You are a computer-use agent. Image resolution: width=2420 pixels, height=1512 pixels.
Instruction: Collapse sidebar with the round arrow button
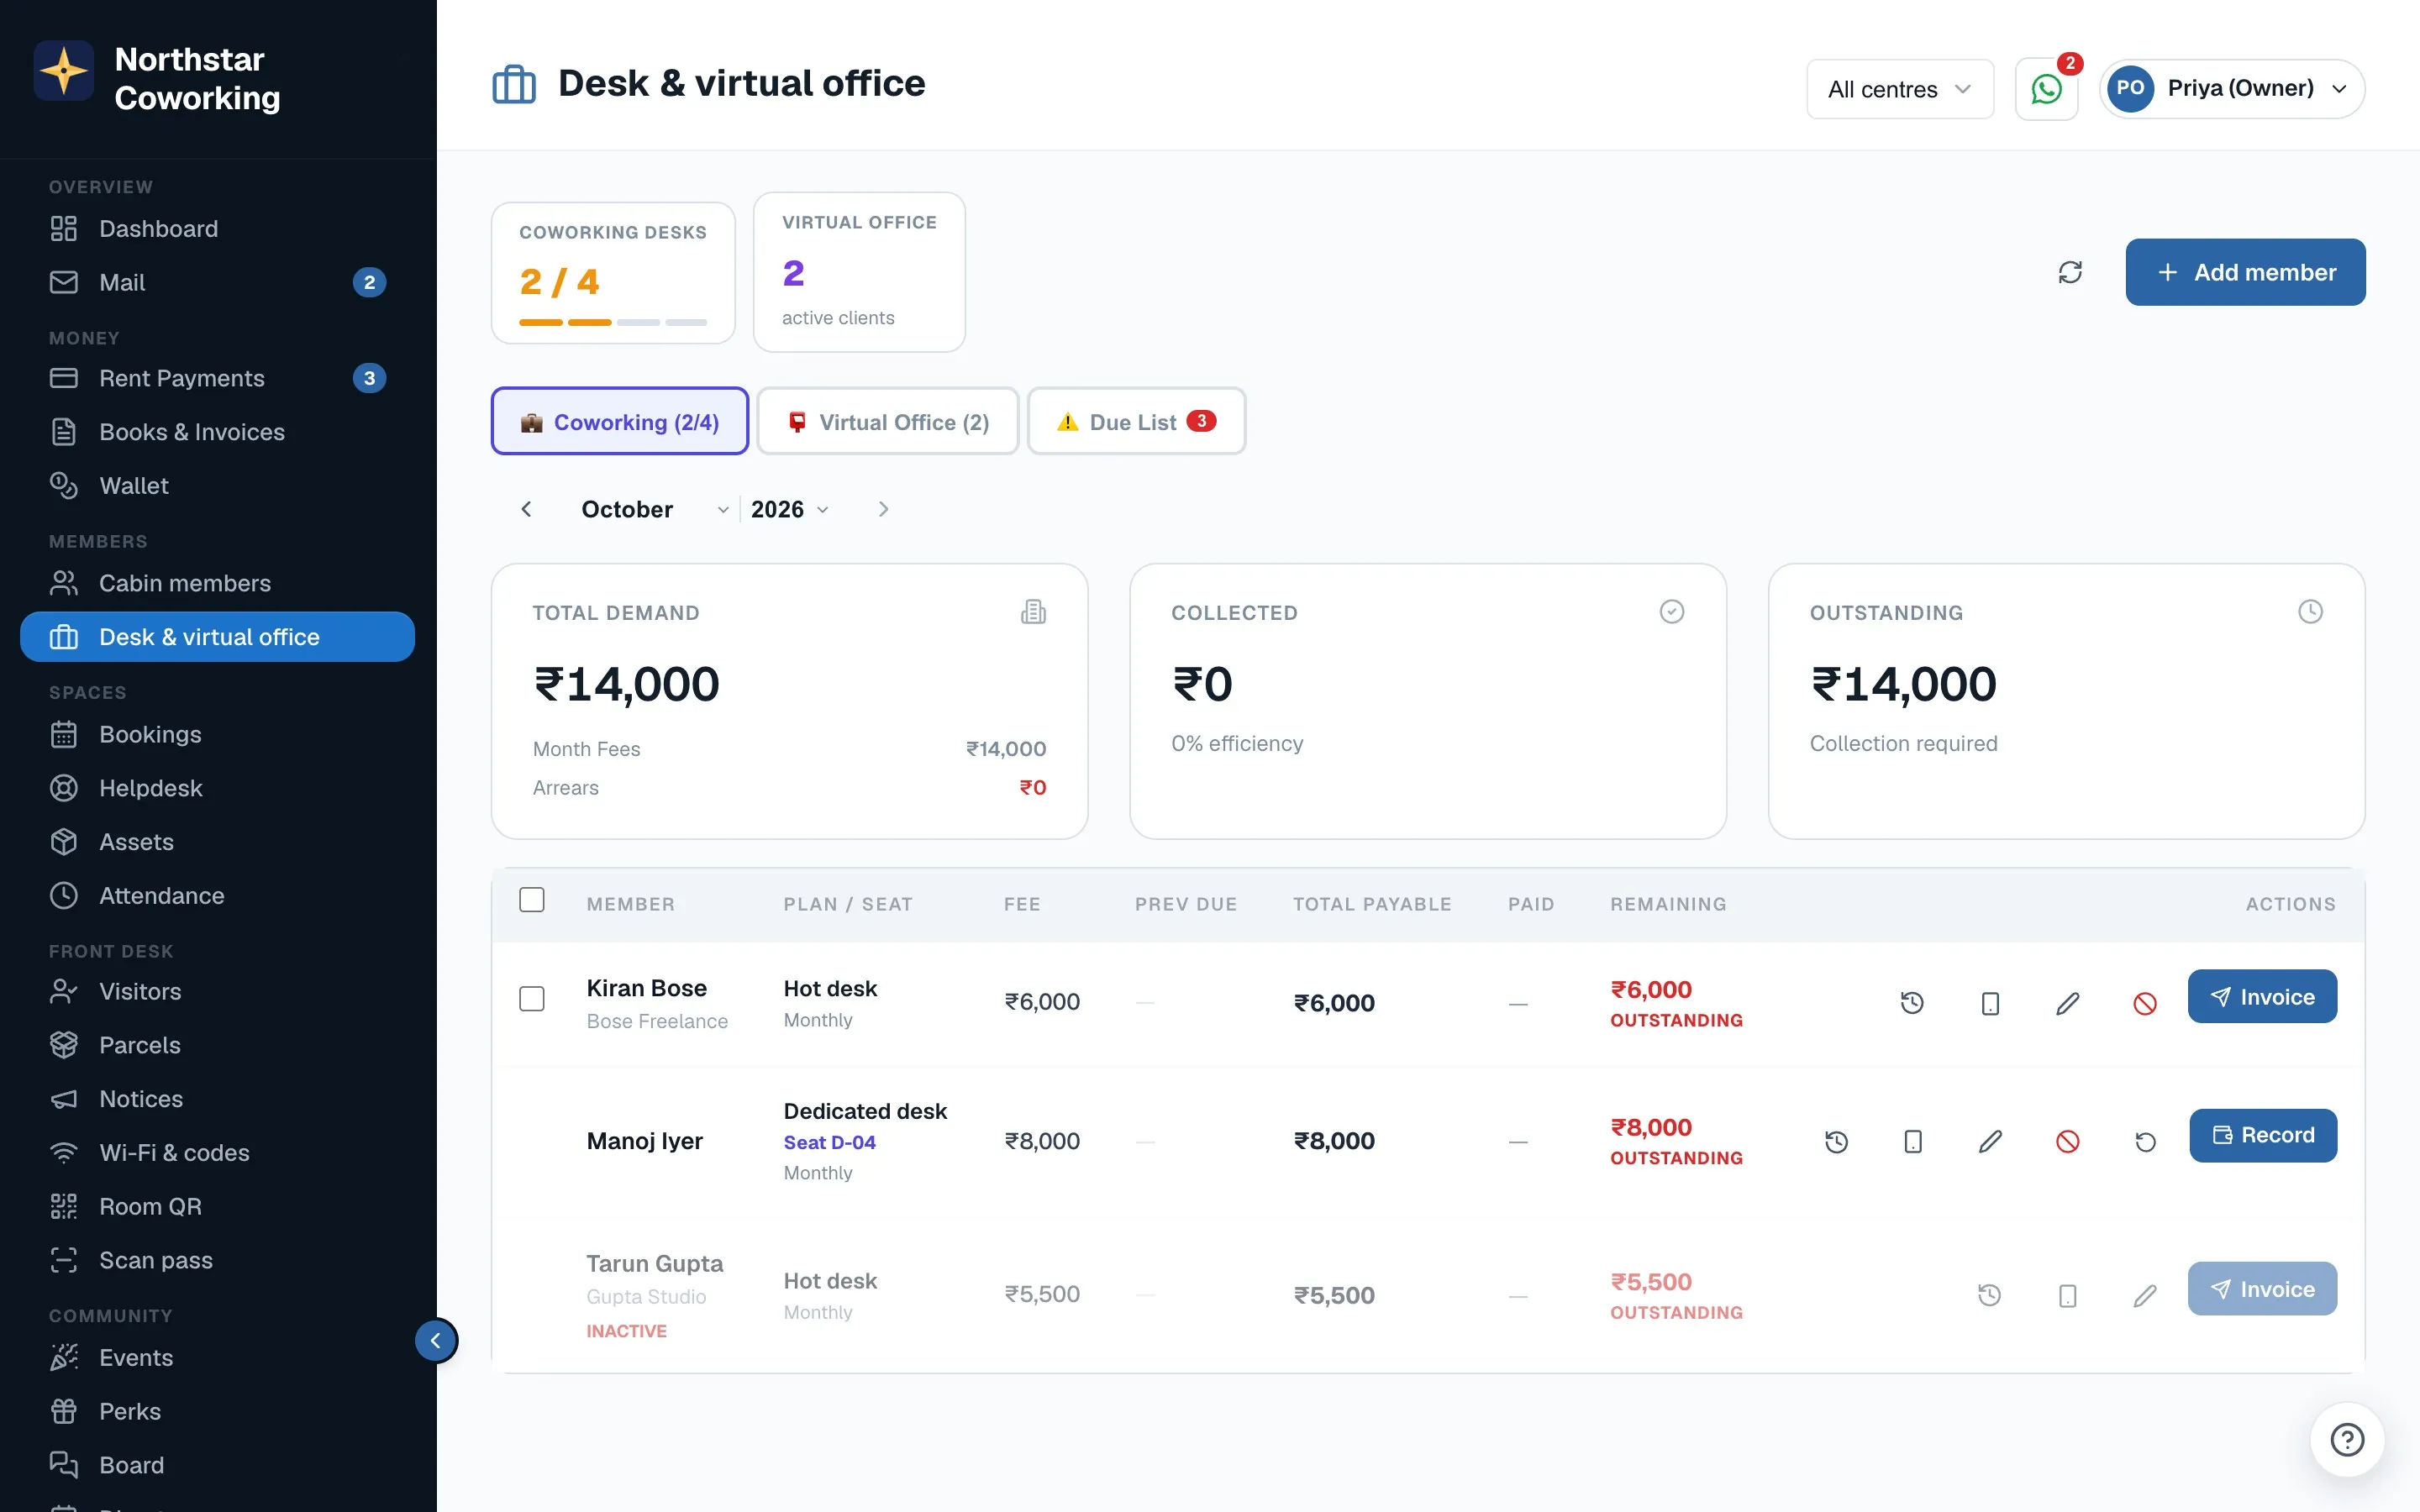[436, 1340]
